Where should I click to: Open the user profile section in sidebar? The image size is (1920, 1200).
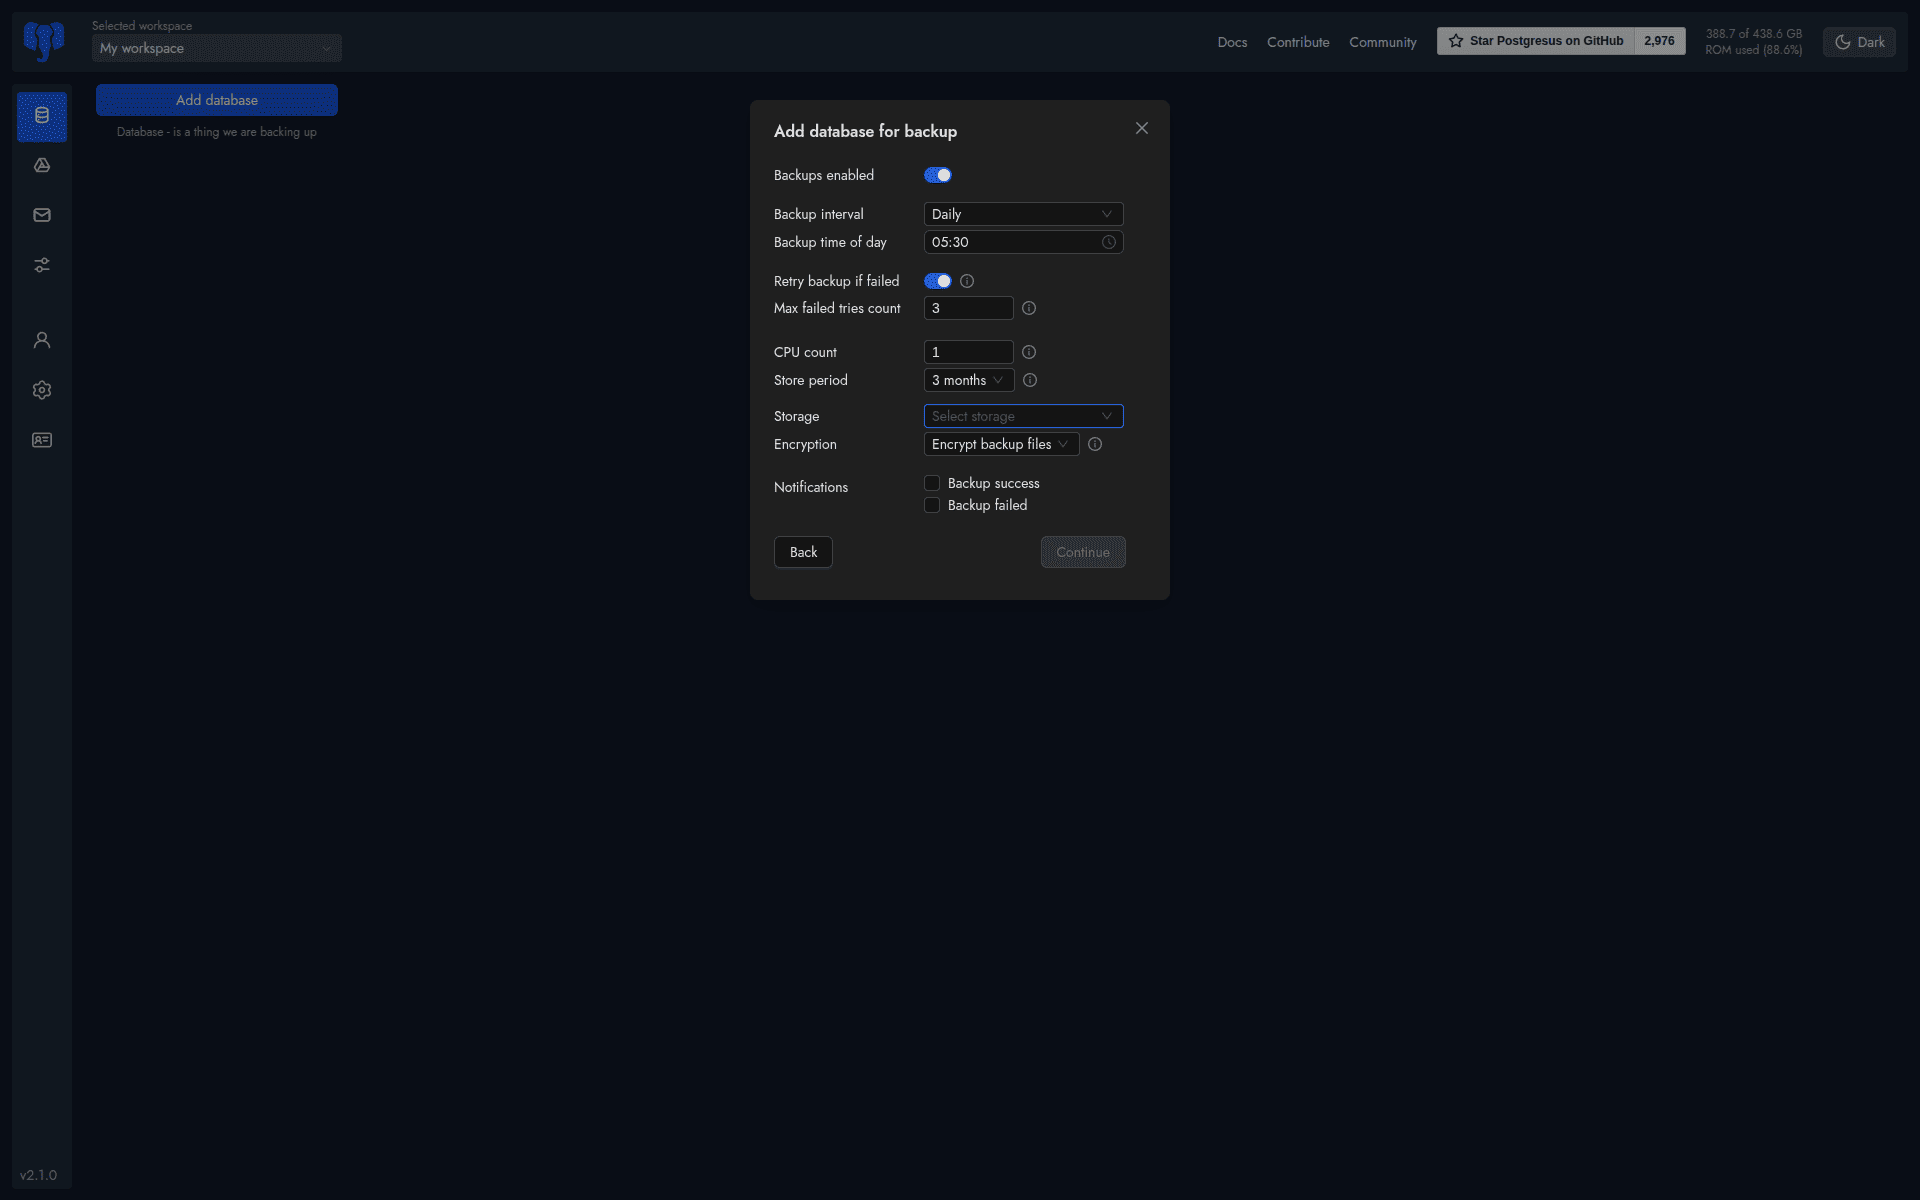42,340
